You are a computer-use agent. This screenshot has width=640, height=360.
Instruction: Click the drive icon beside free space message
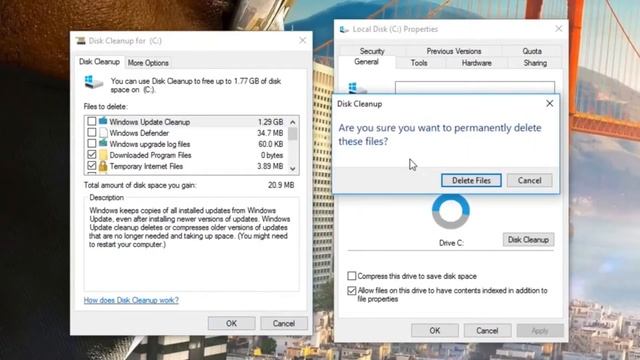94,82
